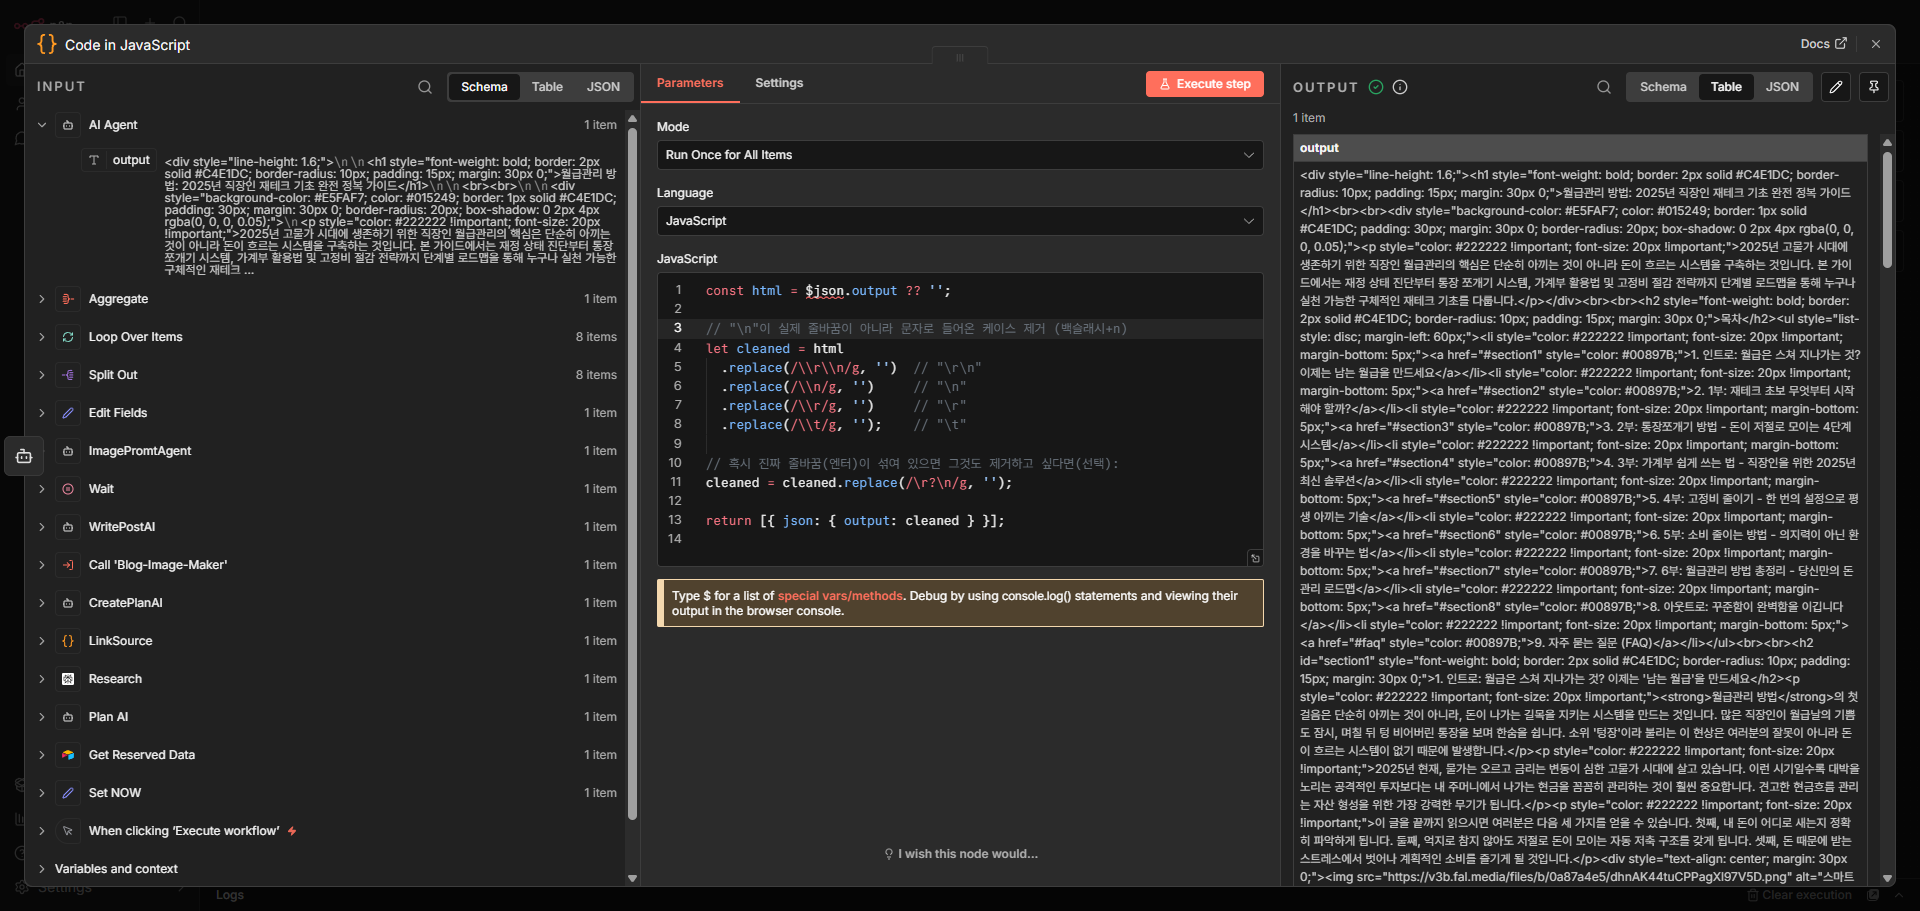Open the Mode dropdown
This screenshot has height=911, width=1920.
[x=959, y=155]
